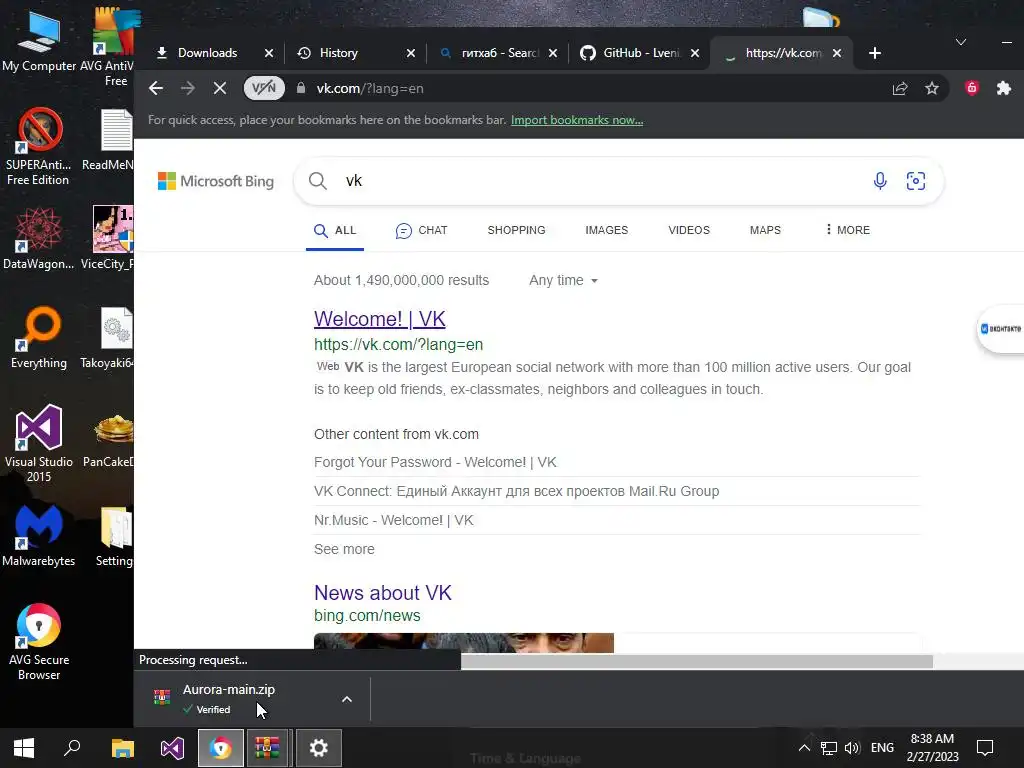
Task: Click the news image thumbnail
Action: 464,643
